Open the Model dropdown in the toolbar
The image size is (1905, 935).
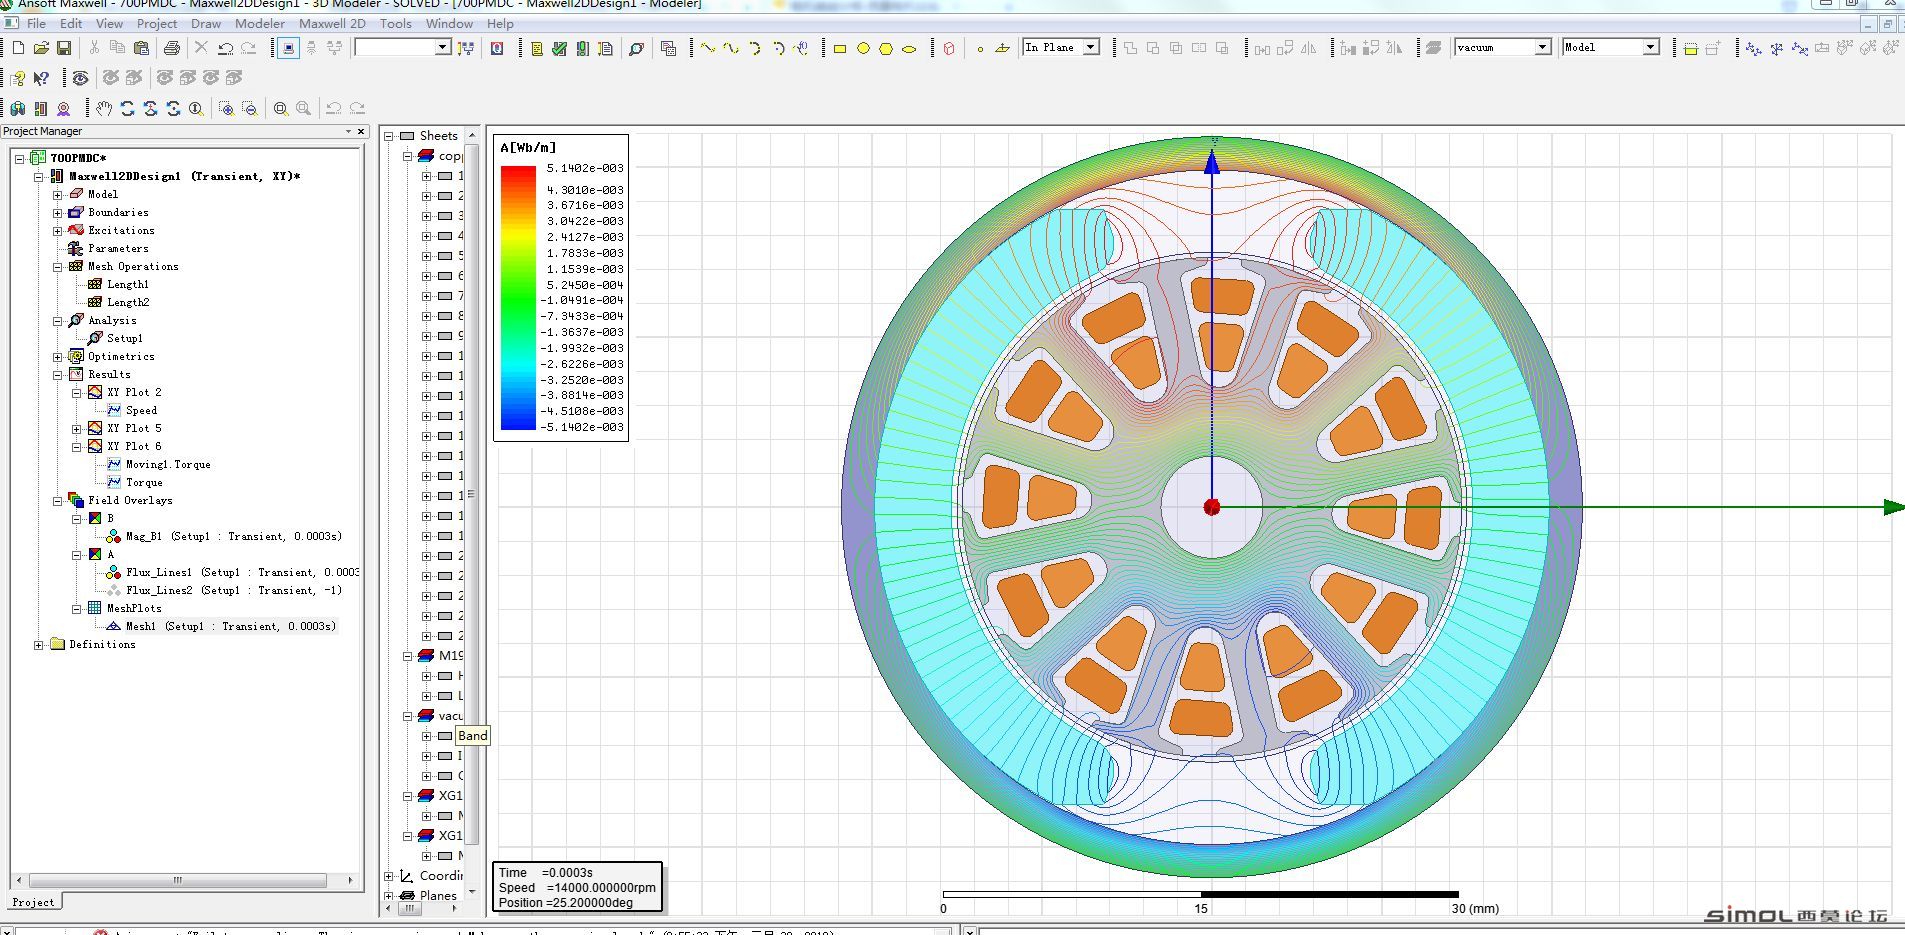(x=1651, y=47)
